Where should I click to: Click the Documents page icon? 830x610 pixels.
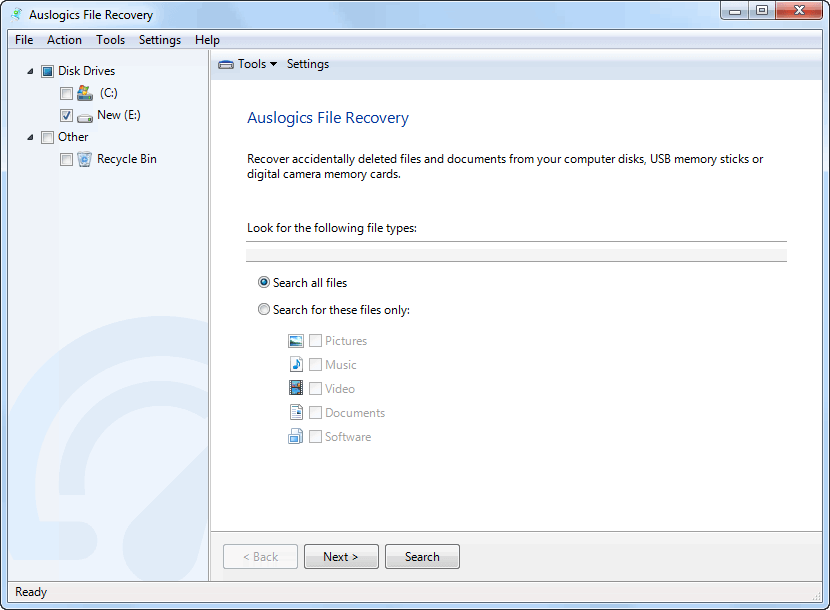click(x=296, y=412)
